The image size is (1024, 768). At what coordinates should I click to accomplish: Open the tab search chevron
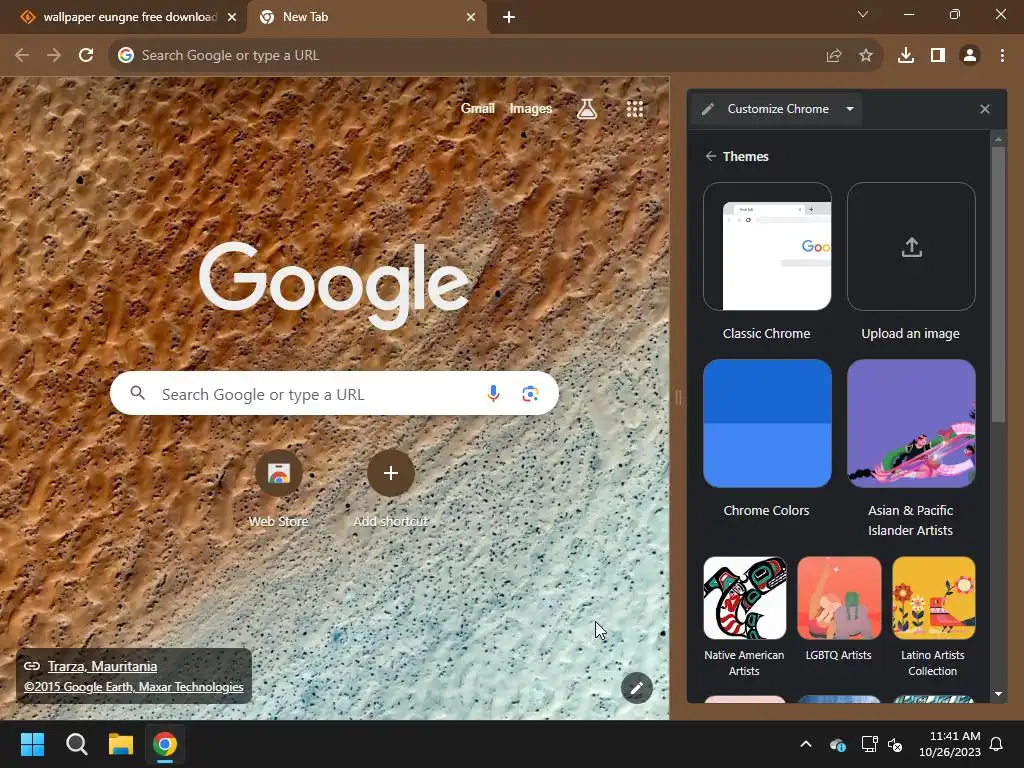[x=863, y=14]
